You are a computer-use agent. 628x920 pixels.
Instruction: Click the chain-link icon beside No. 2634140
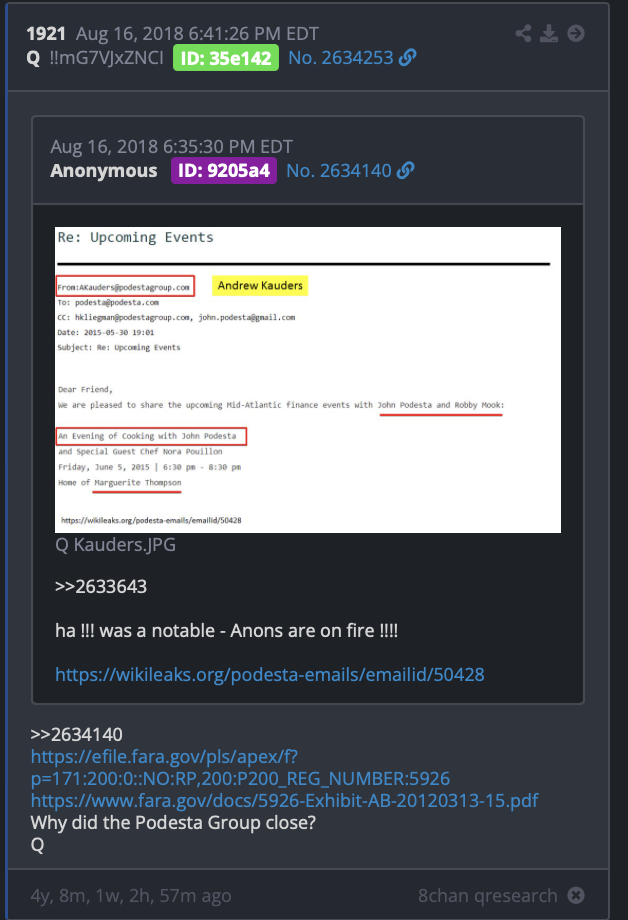click(406, 171)
